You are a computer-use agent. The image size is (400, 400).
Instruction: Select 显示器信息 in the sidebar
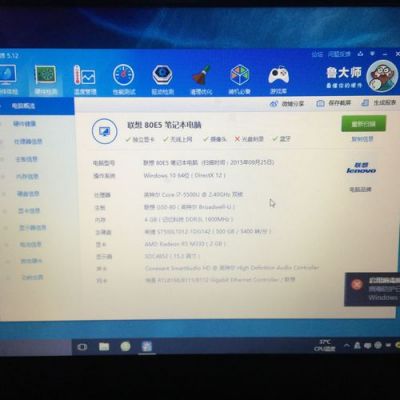click(x=32, y=228)
